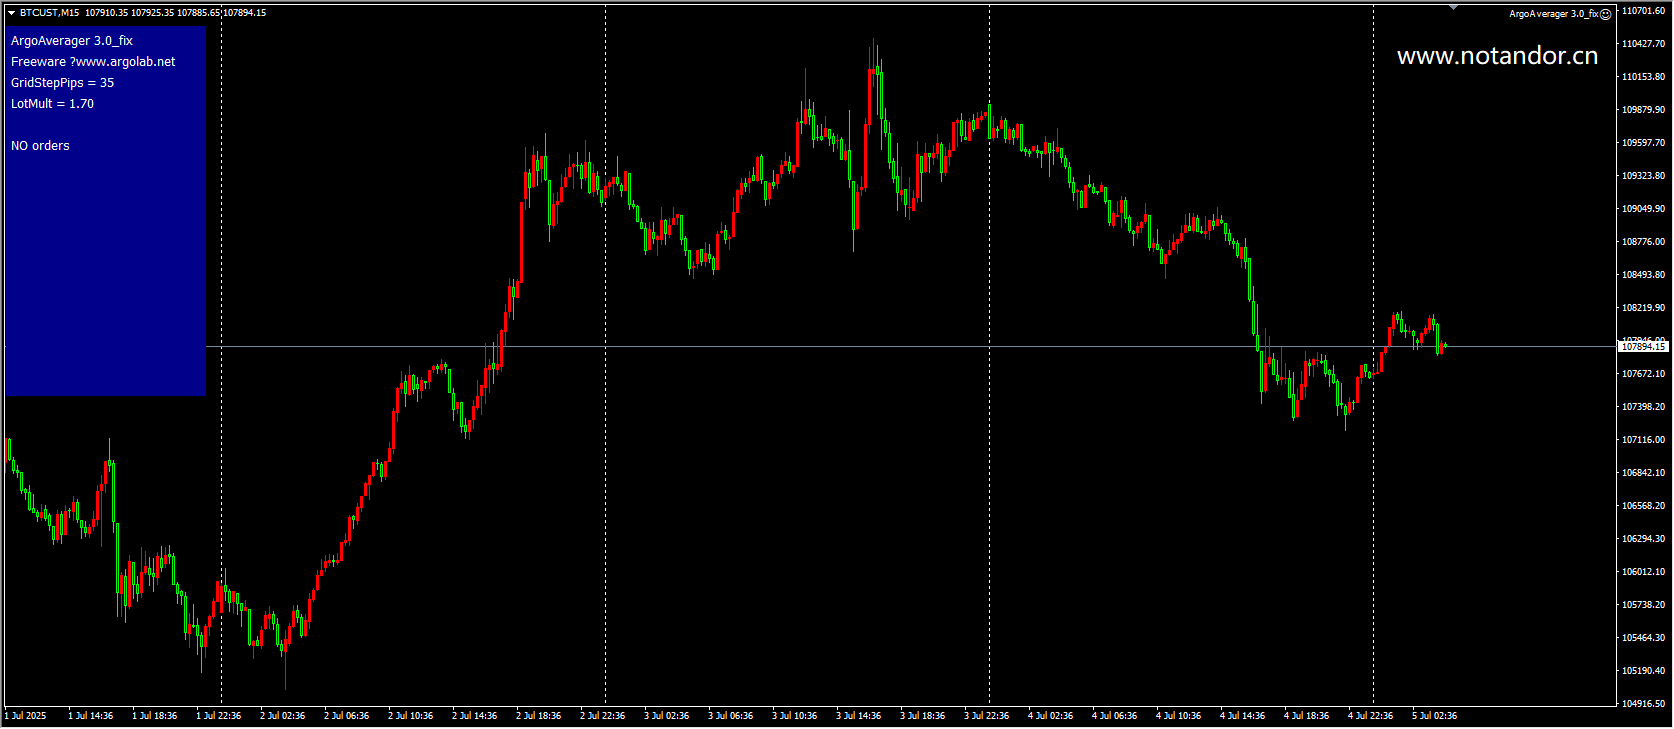Click 107398.20 on the price scale
Viewport: 1674px width, 729px height.
coord(1644,407)
